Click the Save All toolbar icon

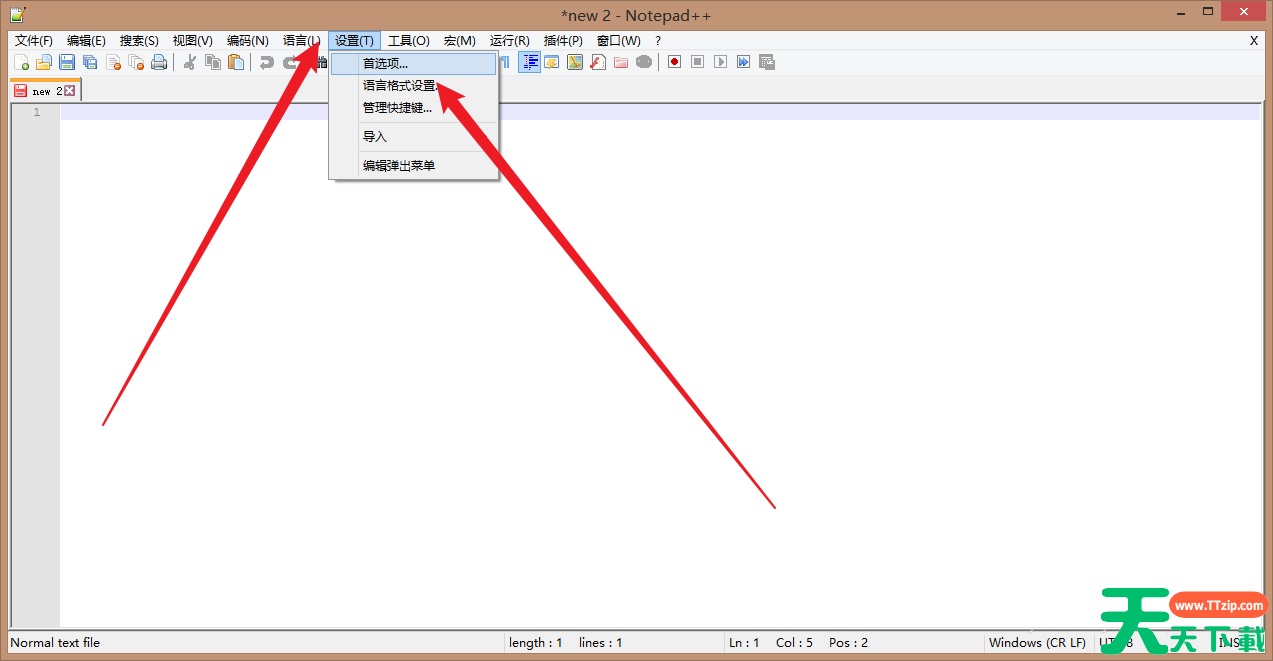coord(90,61)
